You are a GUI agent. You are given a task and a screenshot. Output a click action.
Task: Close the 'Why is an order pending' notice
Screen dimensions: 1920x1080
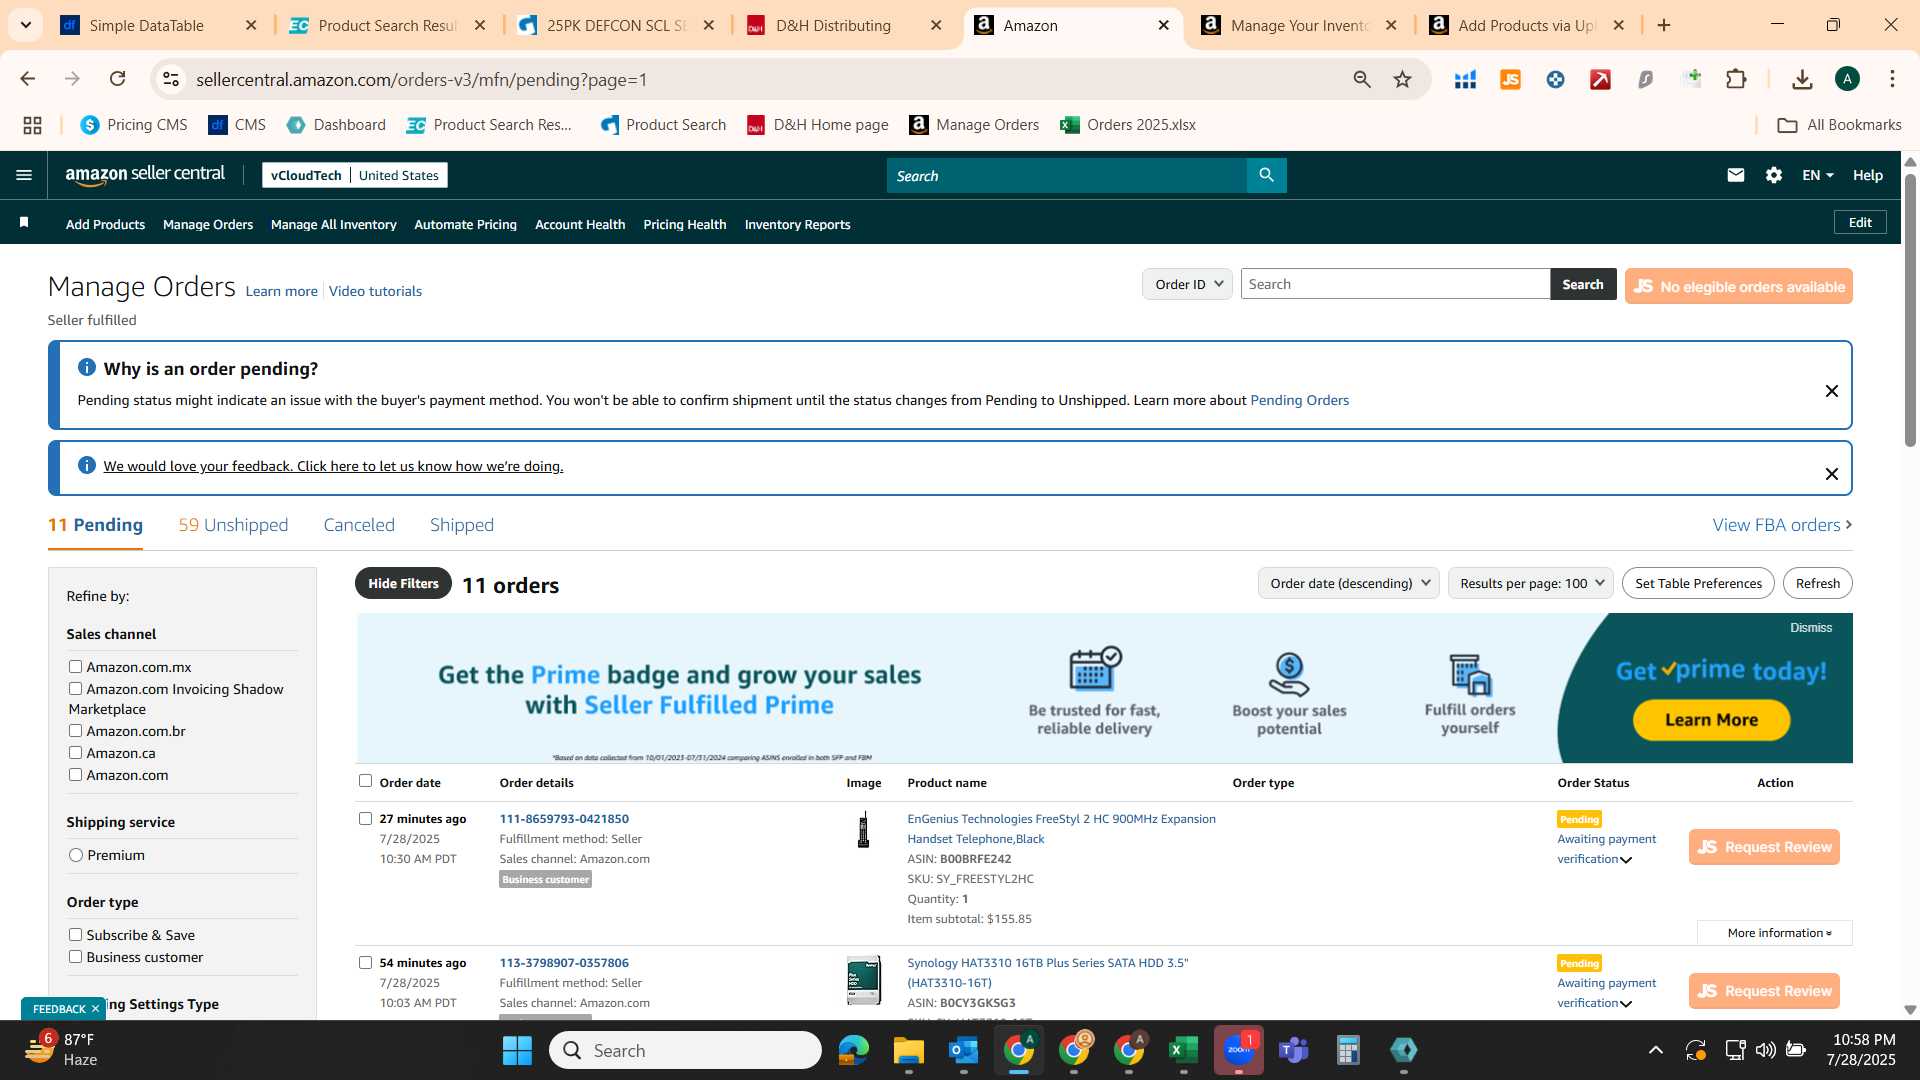(x=1831, y=391)
